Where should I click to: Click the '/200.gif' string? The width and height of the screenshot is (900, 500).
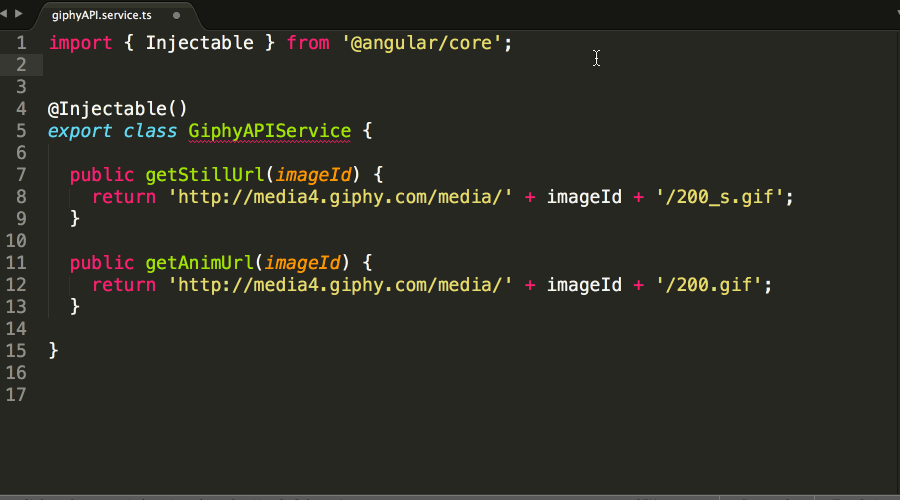(709, 285)
